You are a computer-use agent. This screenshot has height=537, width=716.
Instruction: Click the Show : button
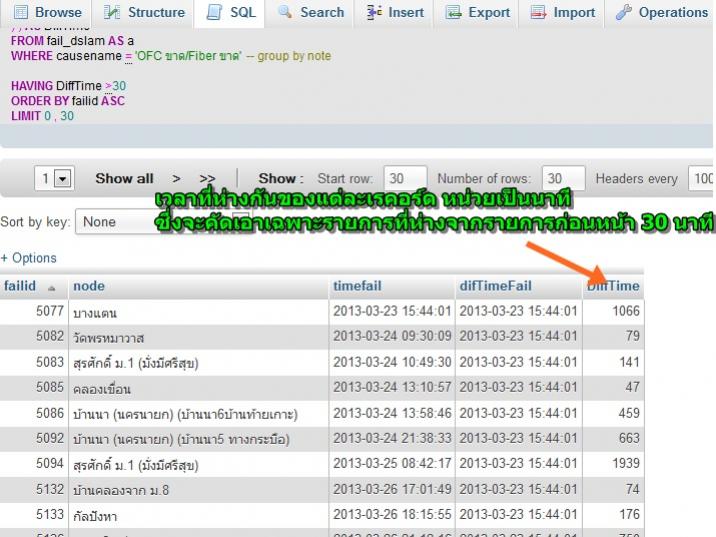pos(280,179)
